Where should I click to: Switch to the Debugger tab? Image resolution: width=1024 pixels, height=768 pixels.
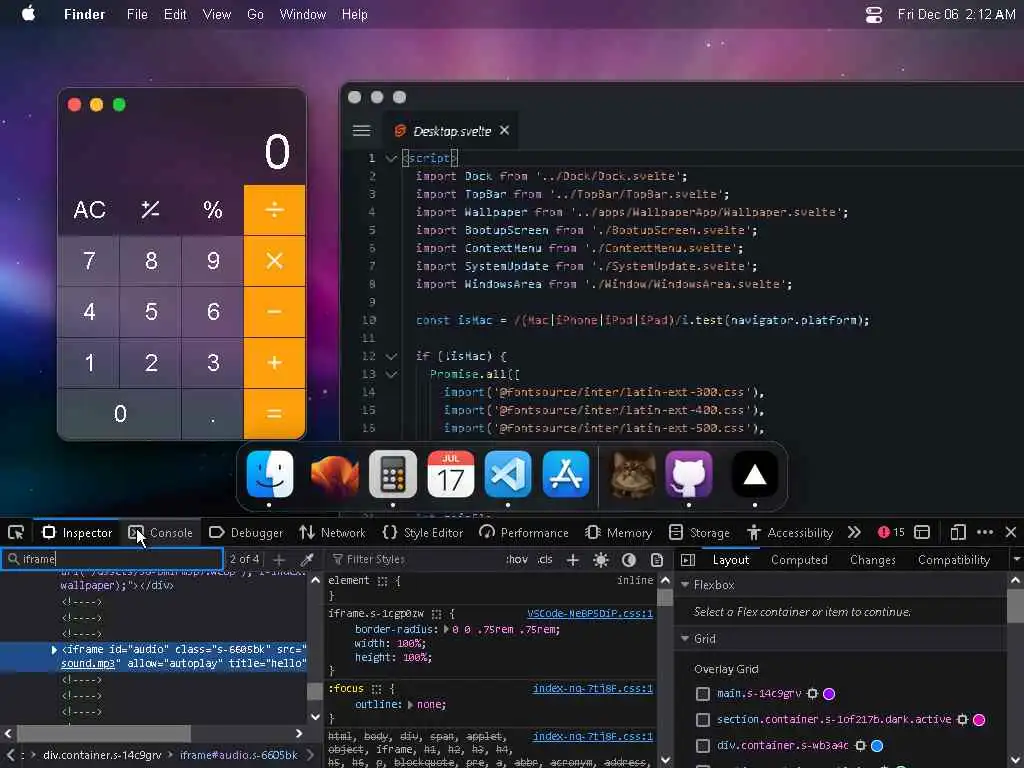(246, 532)
